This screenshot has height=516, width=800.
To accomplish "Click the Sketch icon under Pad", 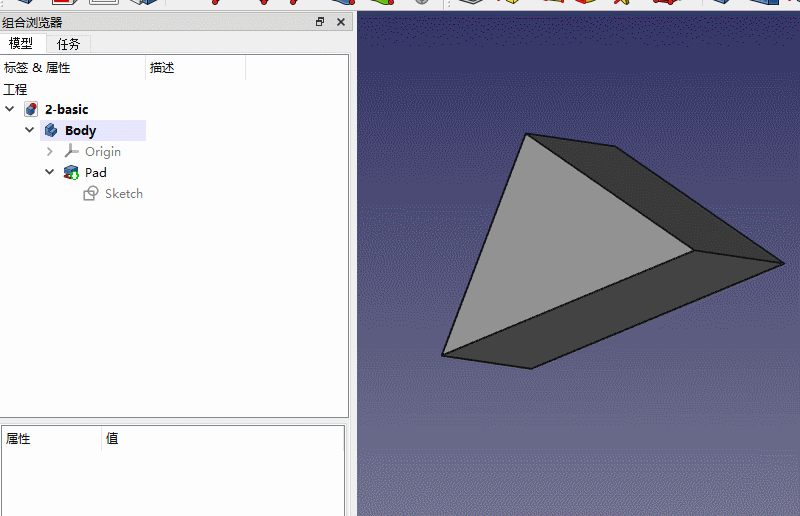I will tap(91, 193).
